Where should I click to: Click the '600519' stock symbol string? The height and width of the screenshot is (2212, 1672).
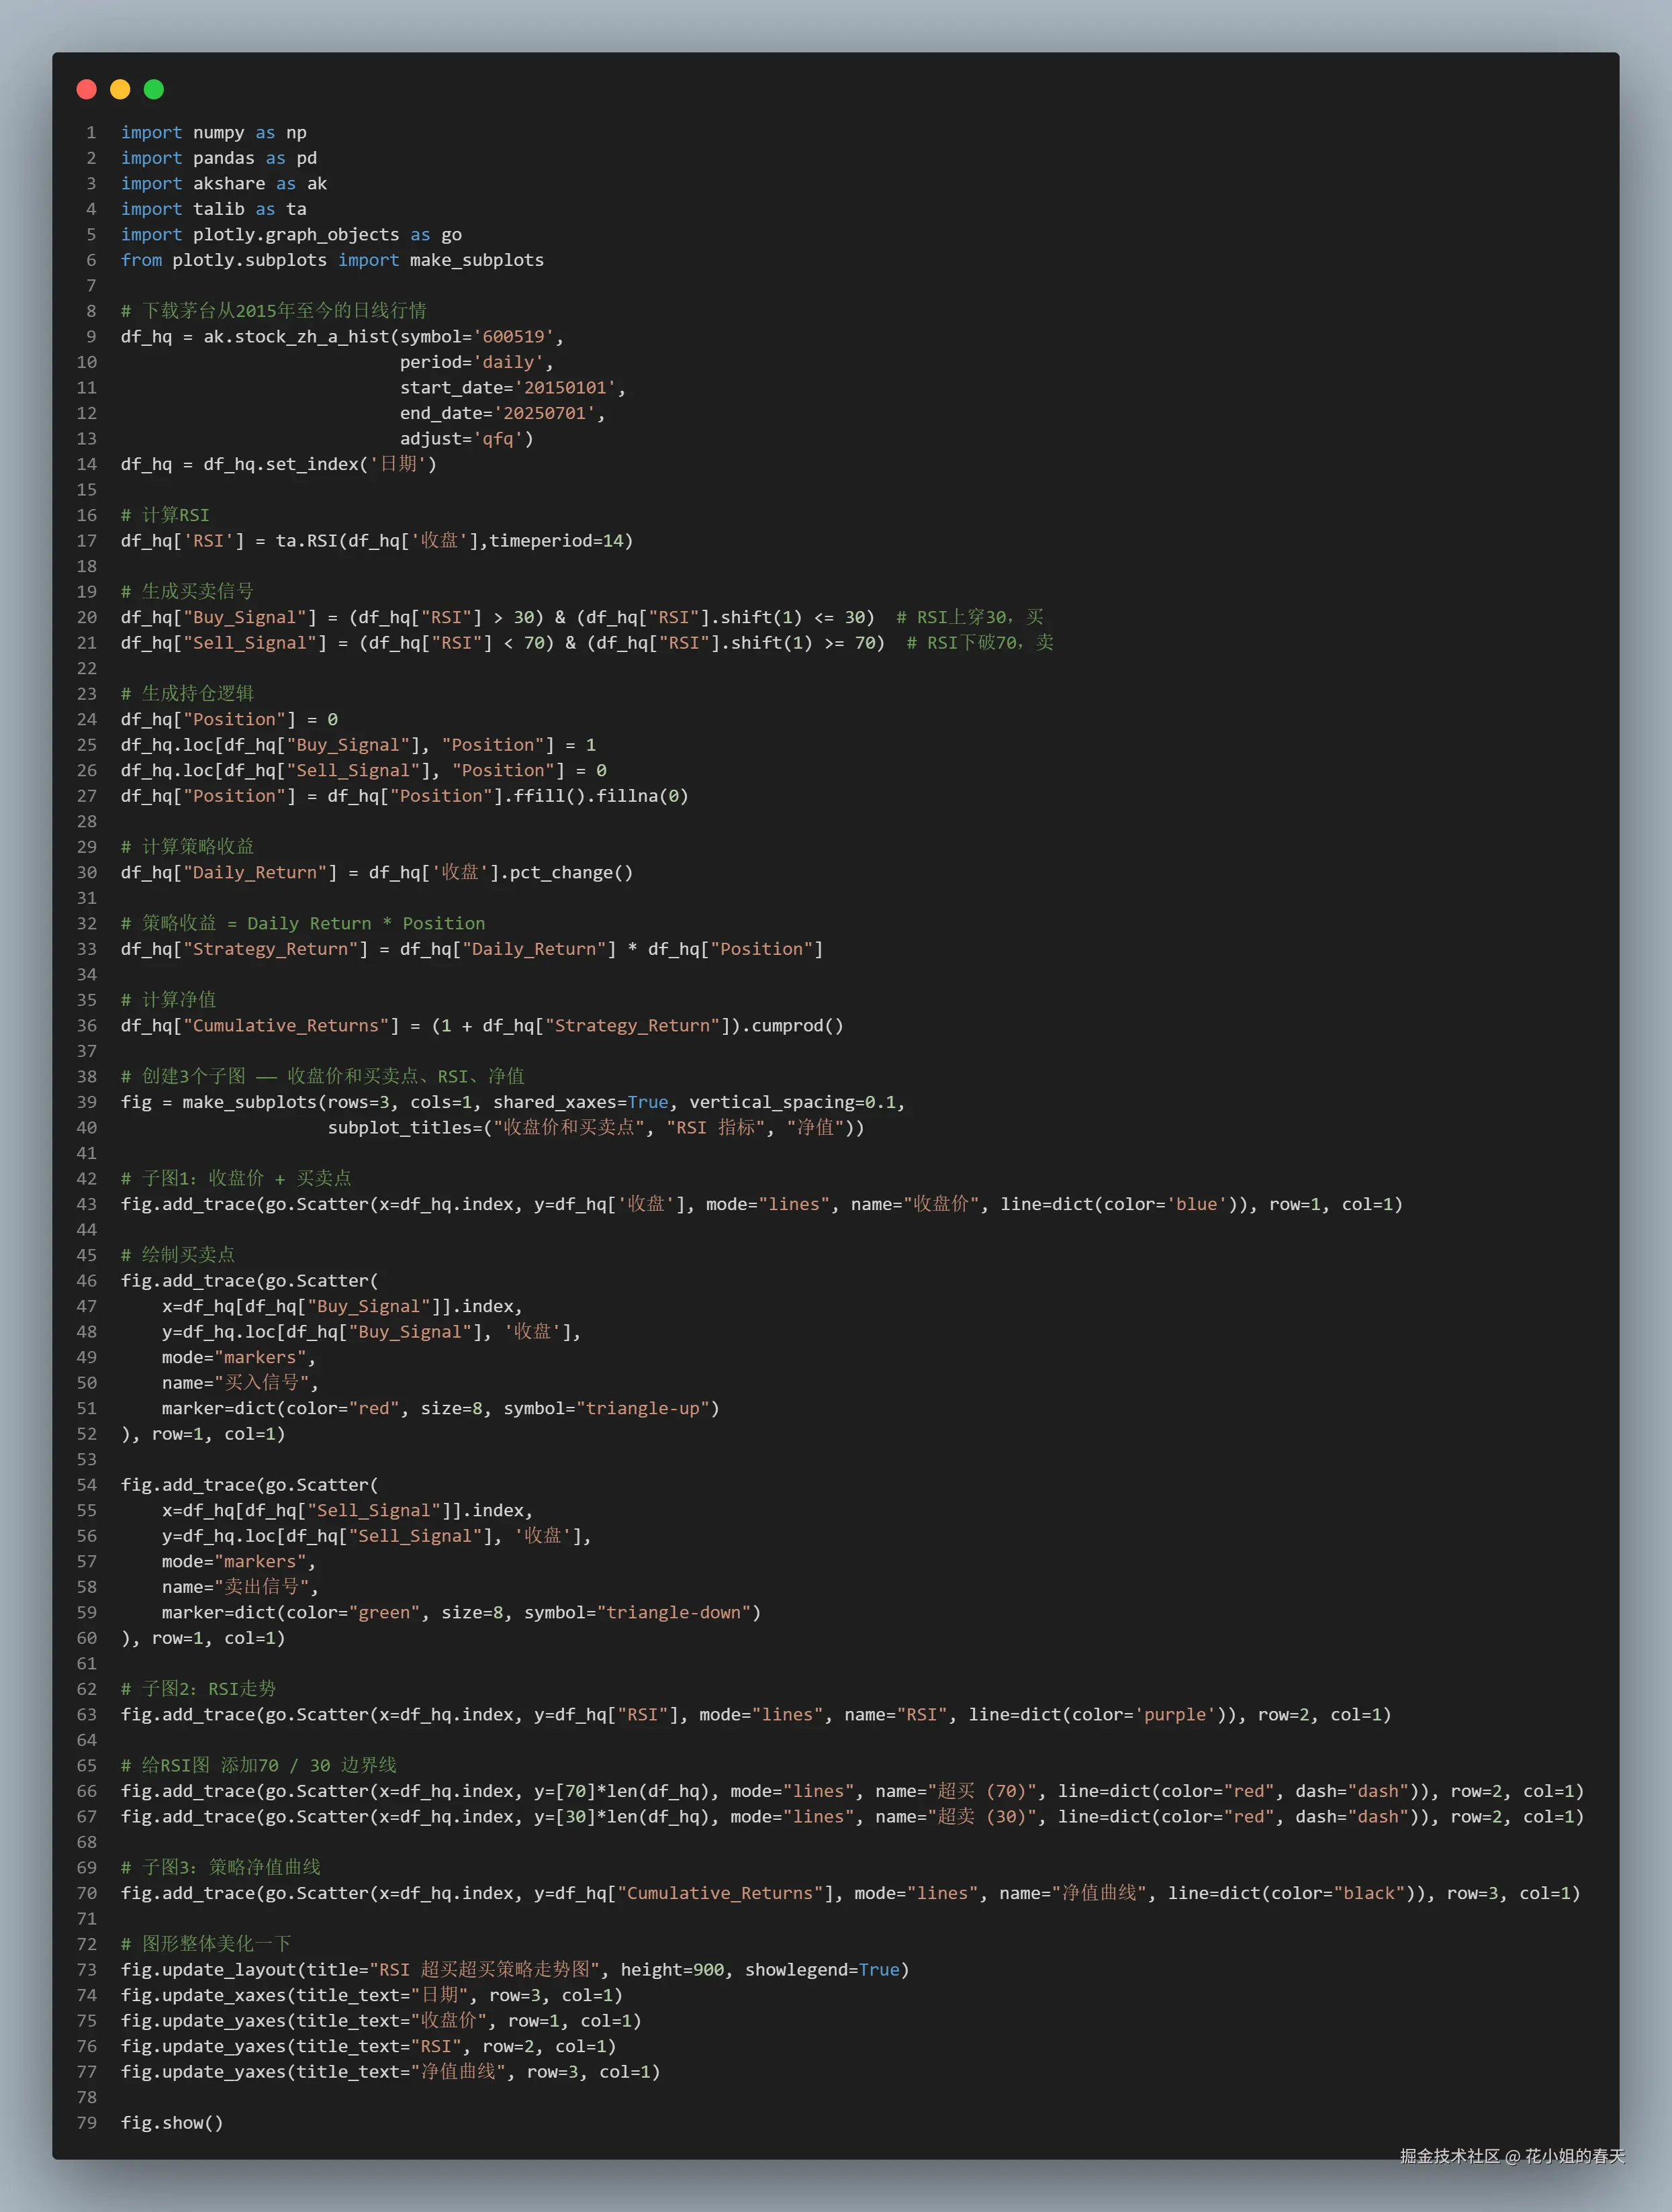point(513,337)
